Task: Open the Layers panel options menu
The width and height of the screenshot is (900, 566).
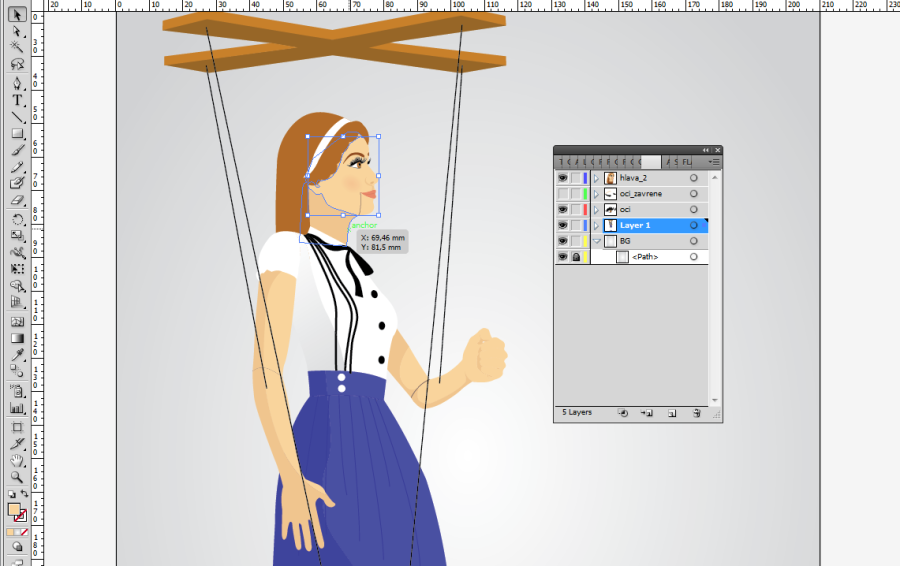Action: coord(713,162)
